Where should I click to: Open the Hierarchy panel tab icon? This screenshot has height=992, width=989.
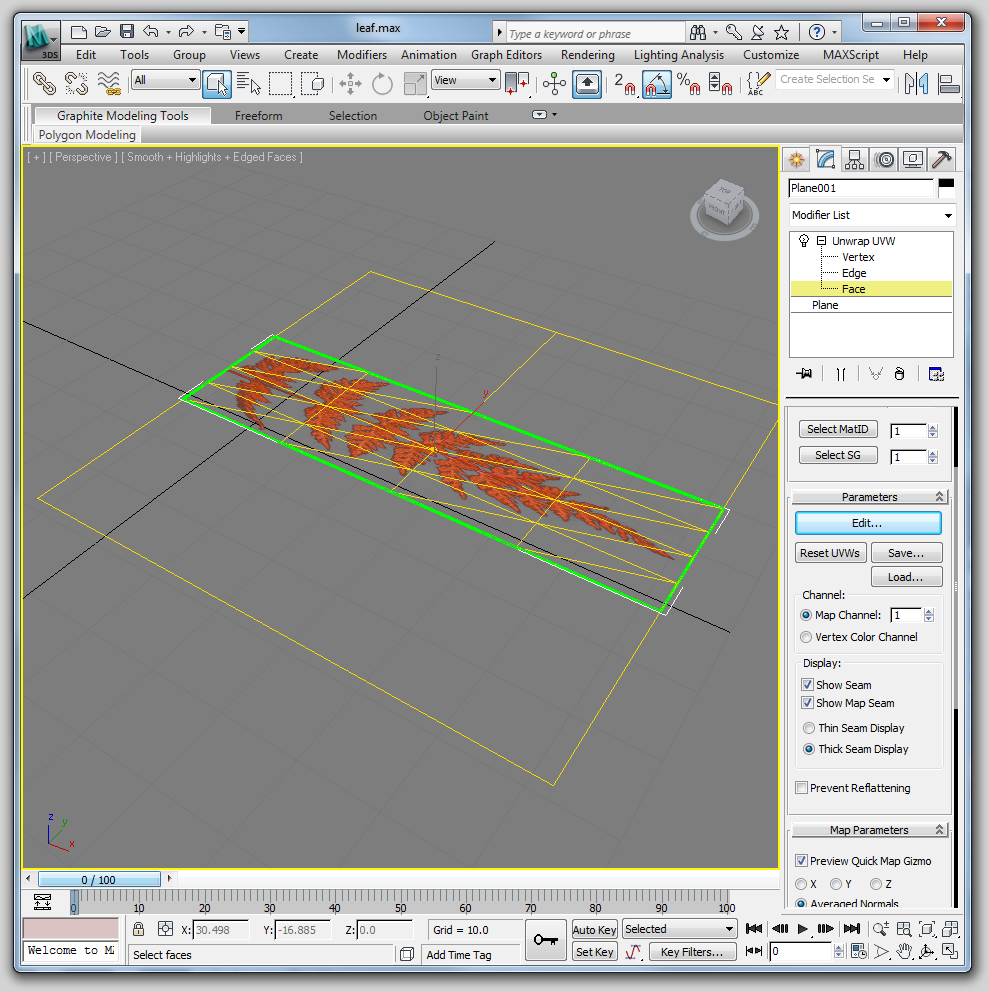pyautogui.click(x=854, y=159)
